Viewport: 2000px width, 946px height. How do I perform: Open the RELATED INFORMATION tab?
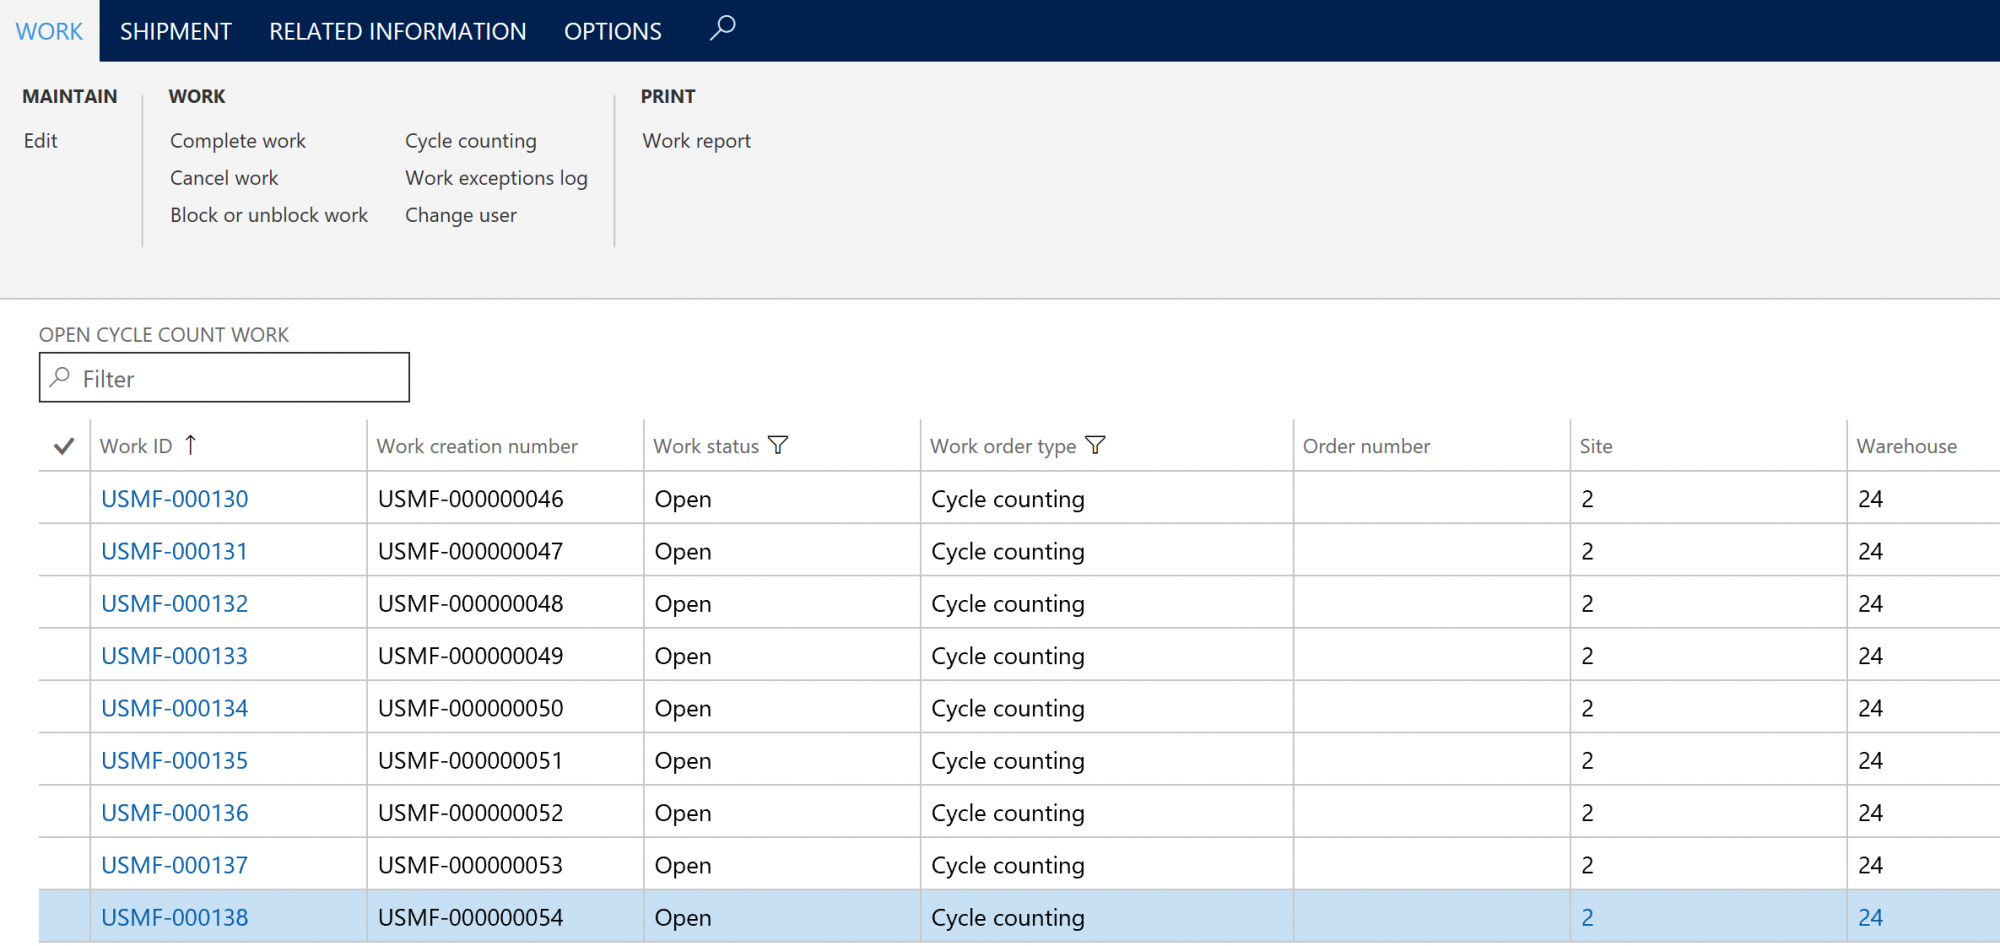[x=398, y=30]
